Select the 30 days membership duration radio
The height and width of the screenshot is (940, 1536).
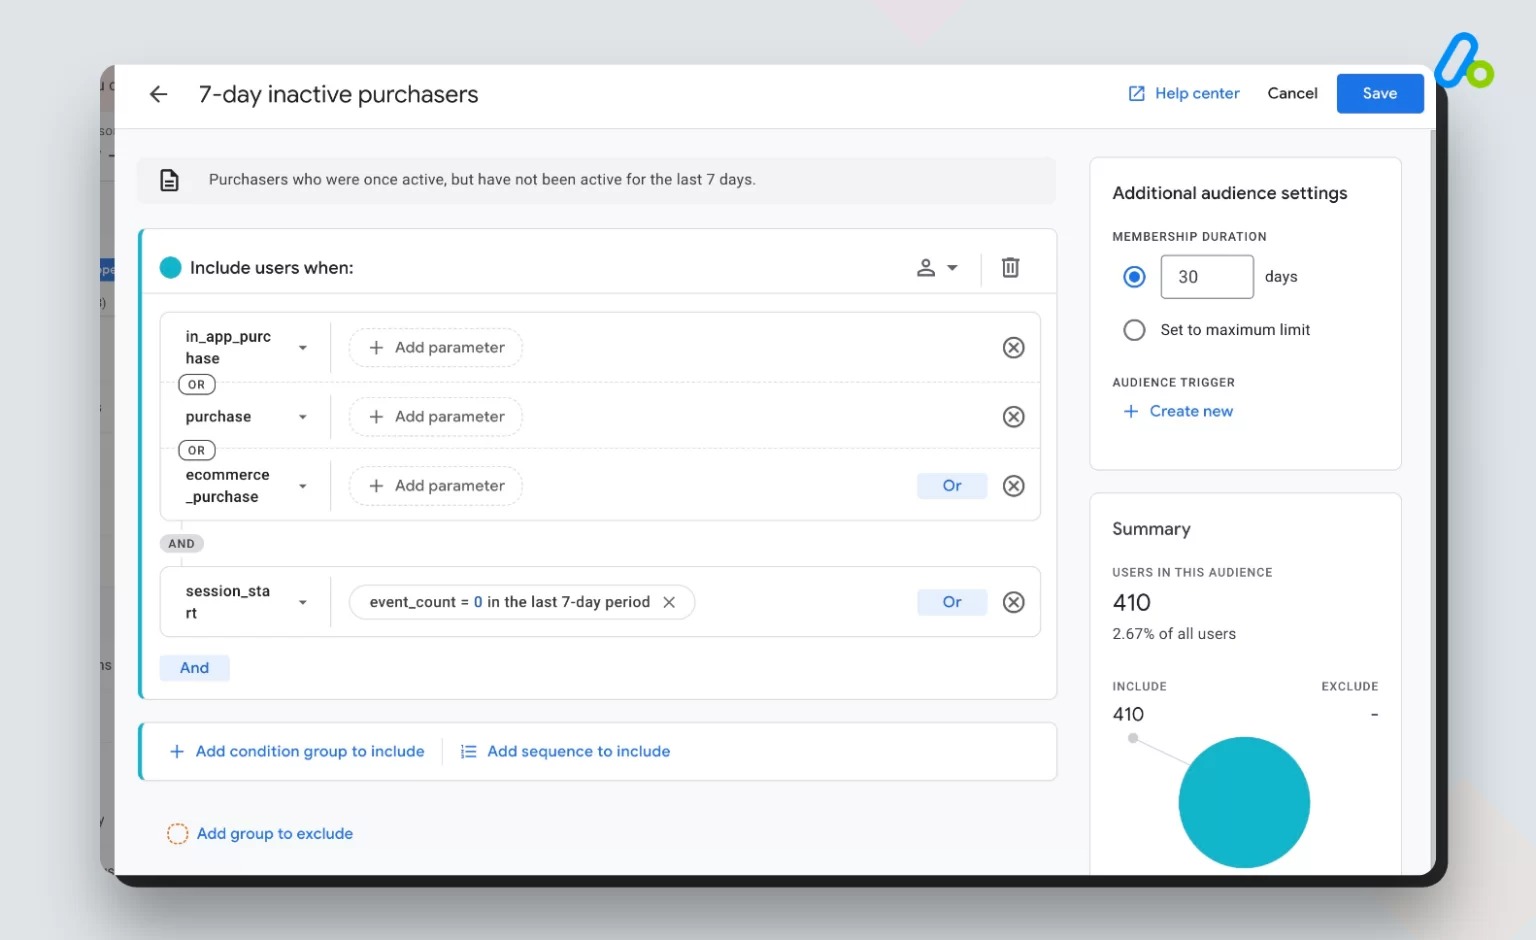1134,277
